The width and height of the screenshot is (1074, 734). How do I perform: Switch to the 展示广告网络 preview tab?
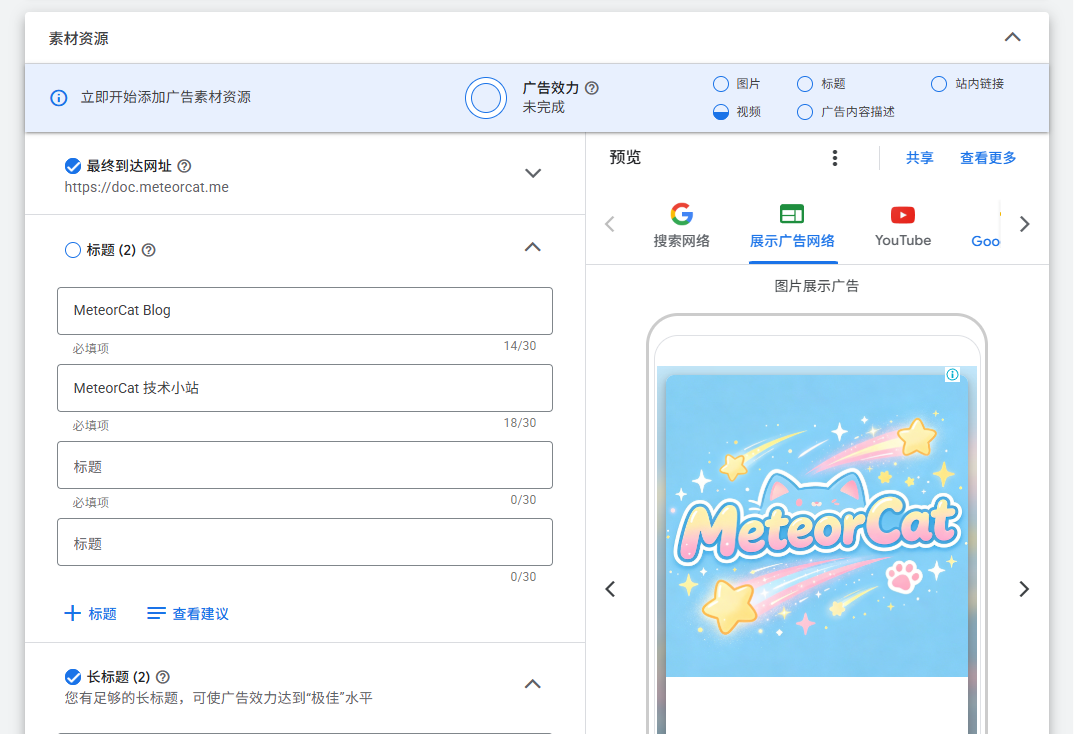[792, 227]
